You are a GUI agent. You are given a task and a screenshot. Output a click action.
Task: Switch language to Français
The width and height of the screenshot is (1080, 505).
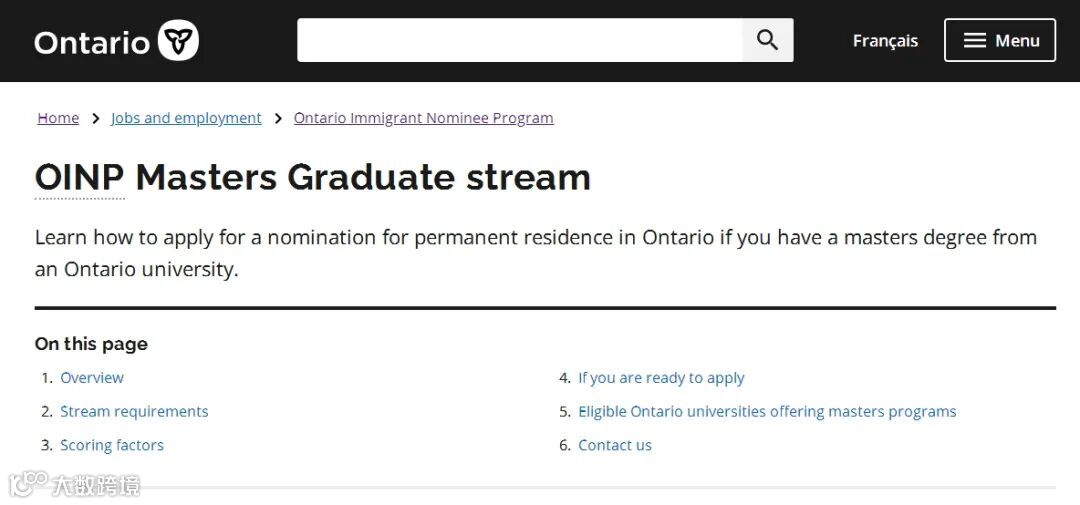[885, 41]
